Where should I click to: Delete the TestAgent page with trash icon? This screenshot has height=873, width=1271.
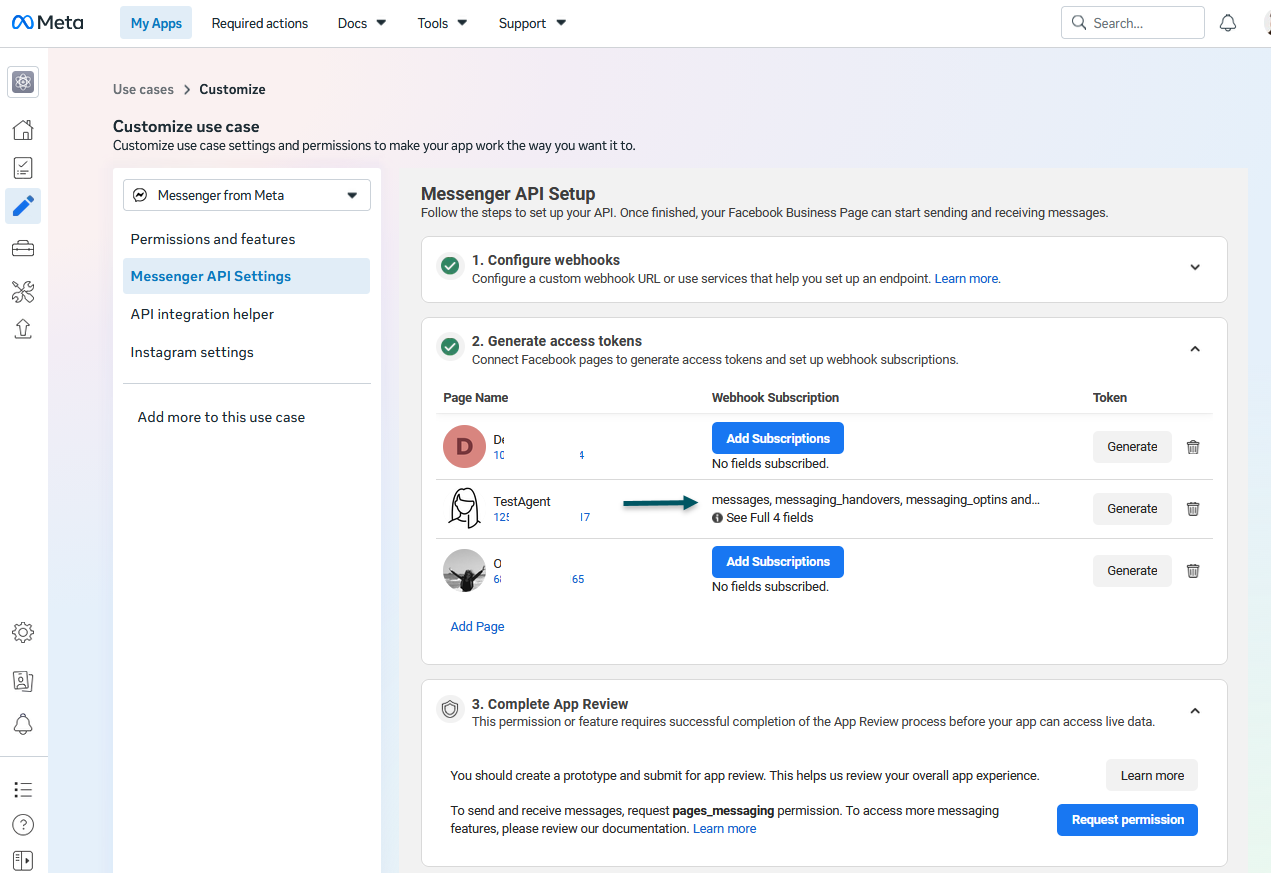[x=1193, y=509]
